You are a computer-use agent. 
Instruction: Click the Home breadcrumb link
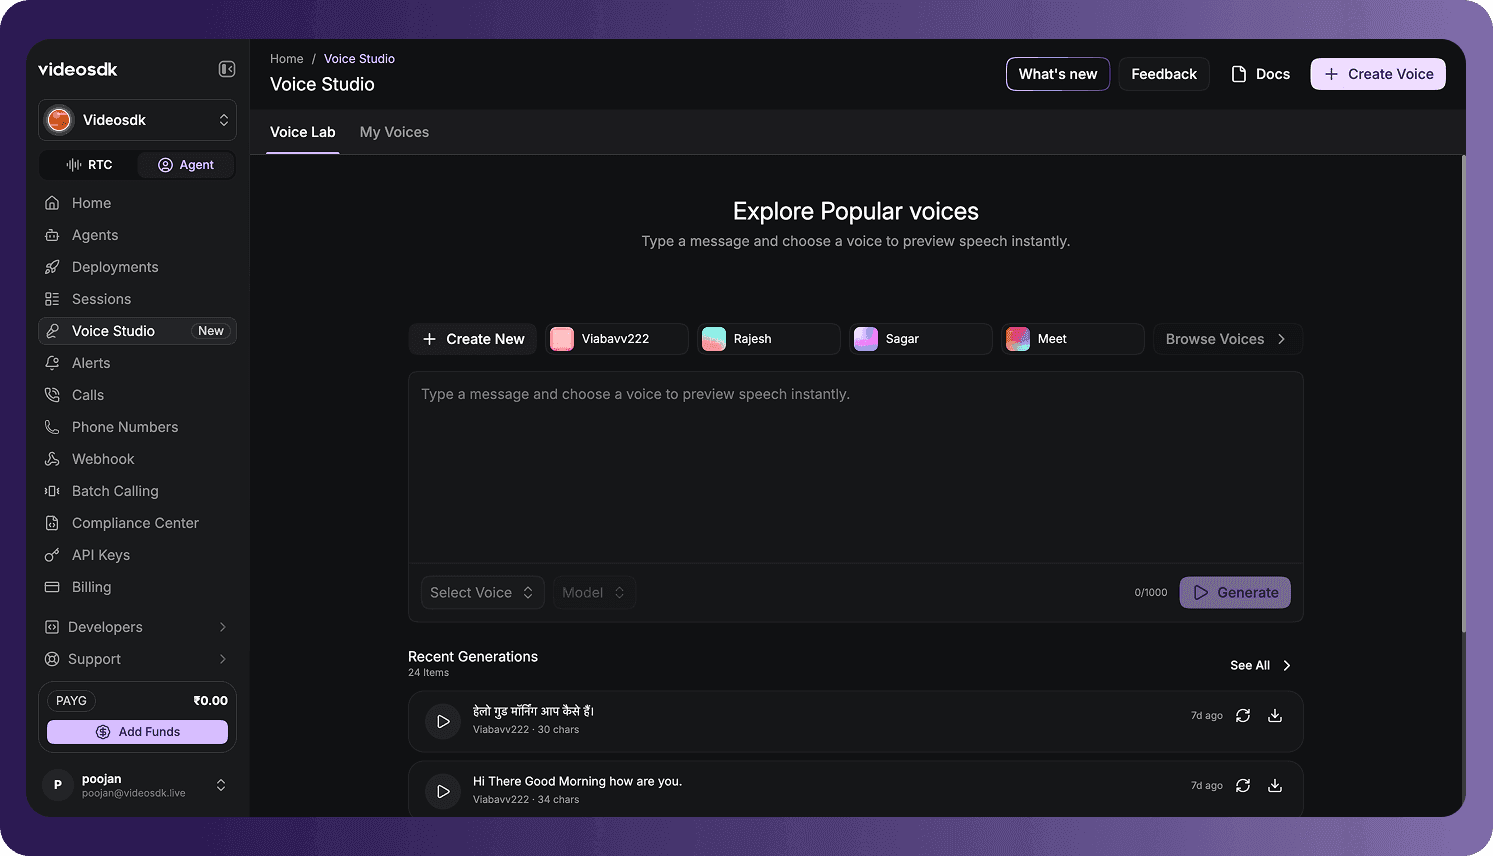(287, 59)
